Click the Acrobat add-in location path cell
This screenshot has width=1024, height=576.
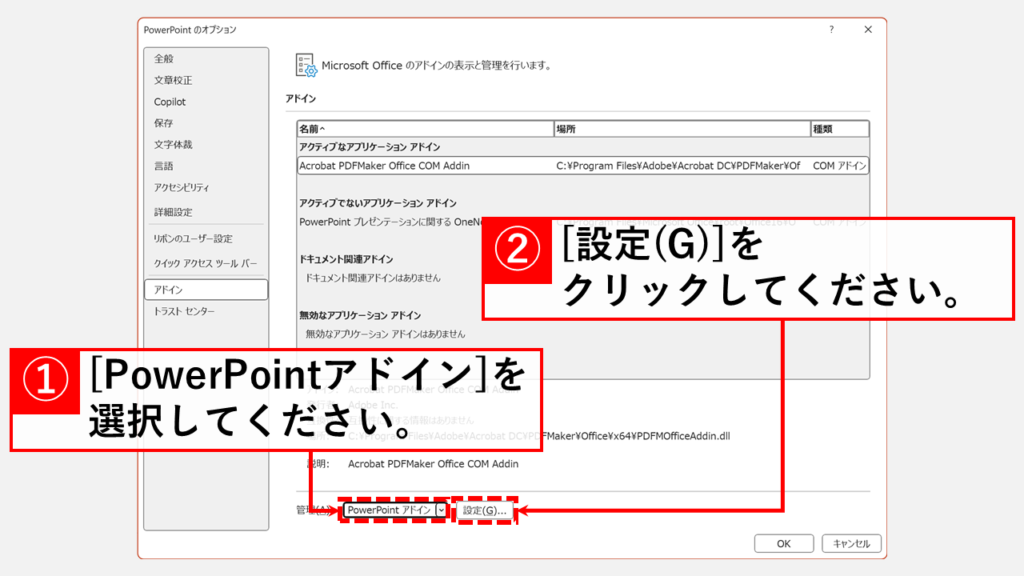[x=678, y=166]
